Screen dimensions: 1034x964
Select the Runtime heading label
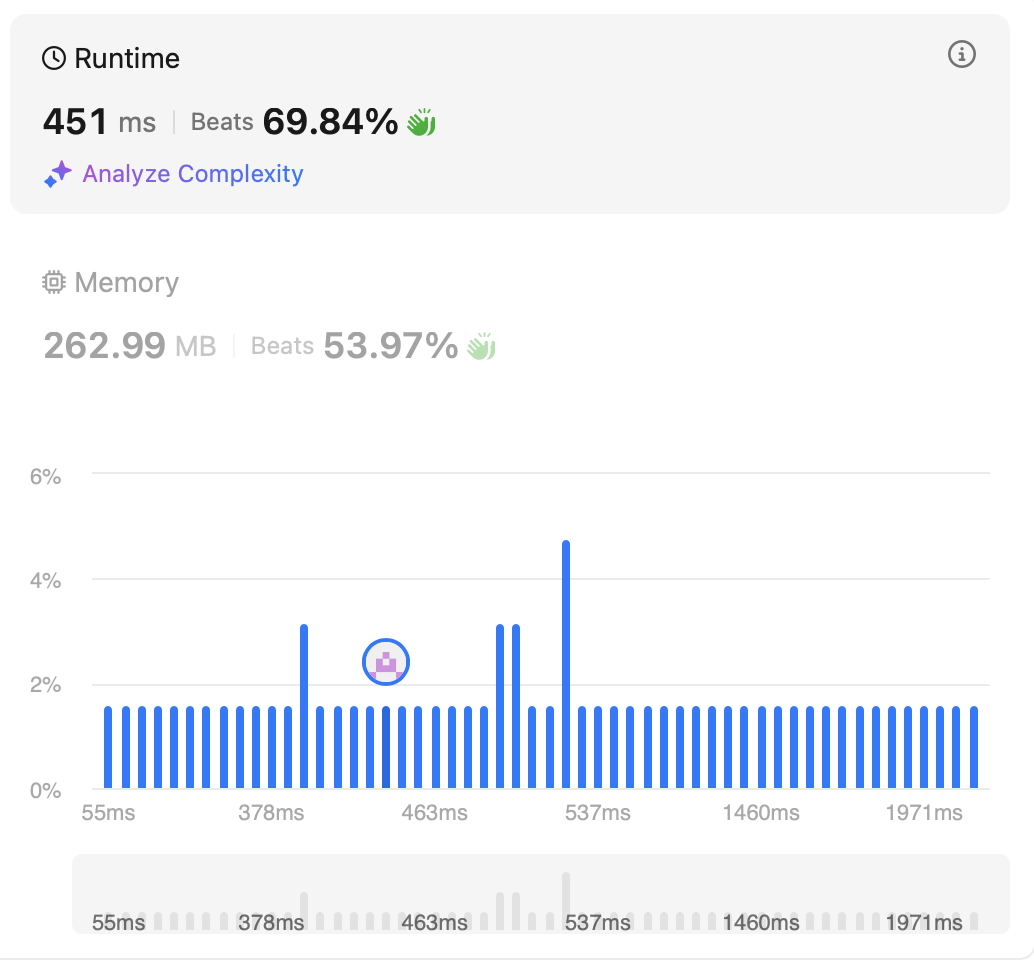127,59
